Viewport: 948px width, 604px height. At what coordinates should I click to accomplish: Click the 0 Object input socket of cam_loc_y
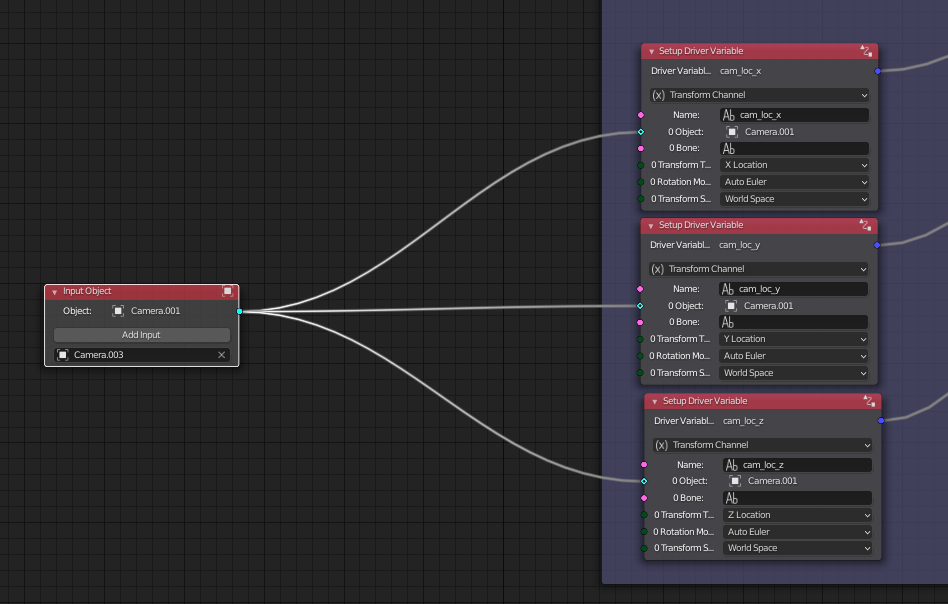tap(640, 306)
